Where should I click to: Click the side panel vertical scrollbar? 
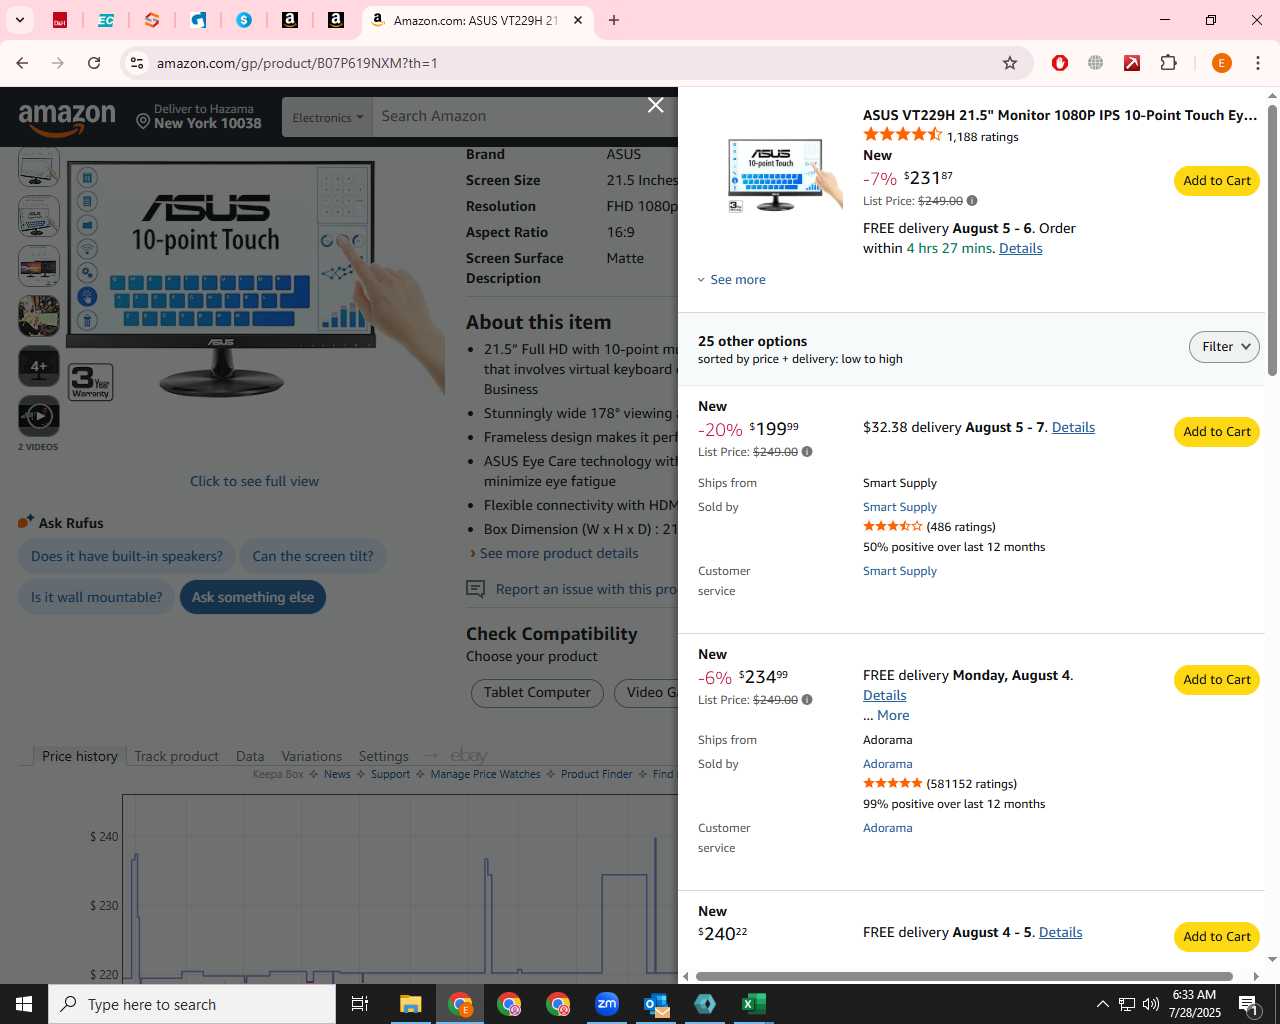(1272, 240)
